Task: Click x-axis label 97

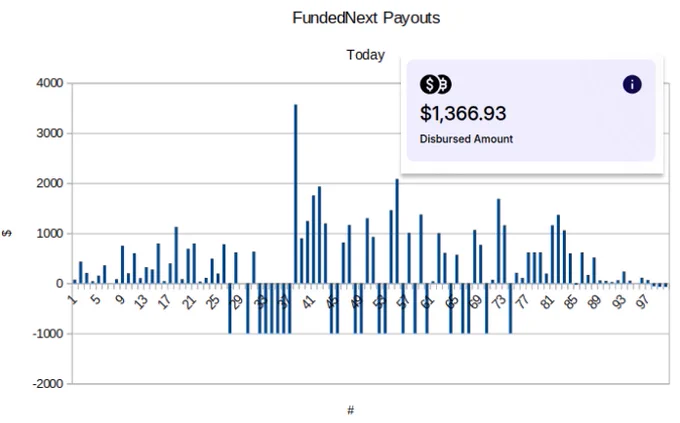Action: (643, 302)
